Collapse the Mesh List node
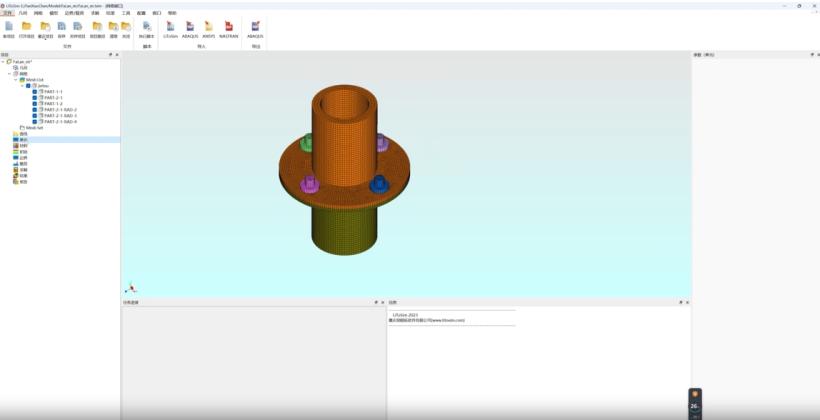820x420 pixels. (16, 80)
